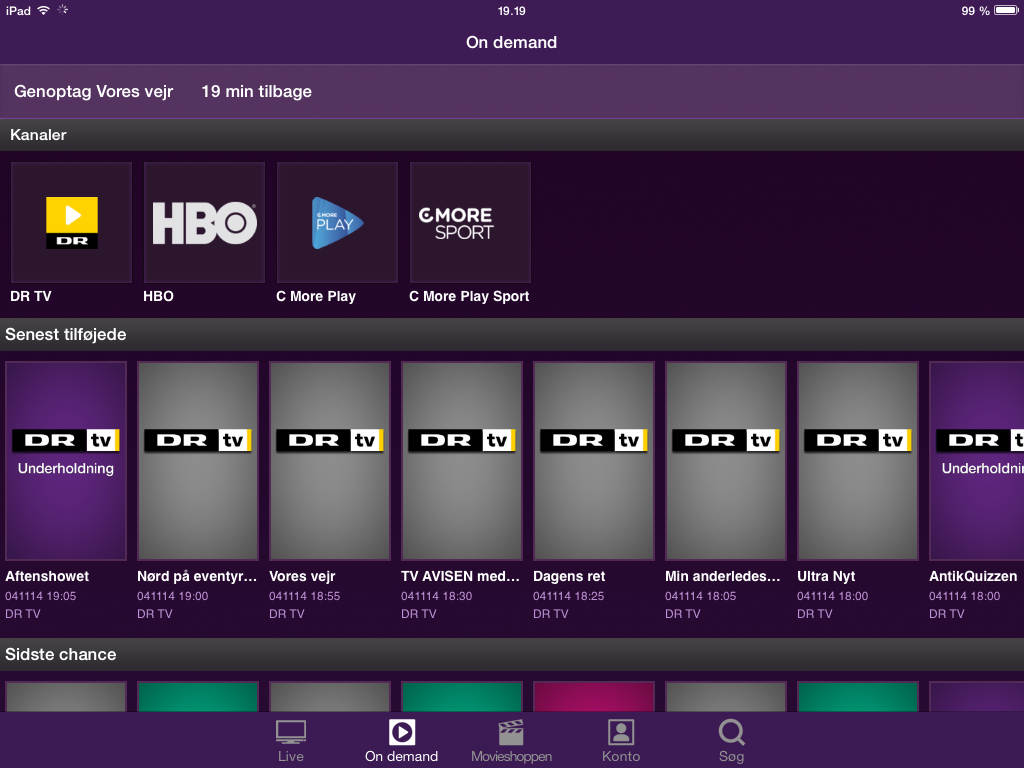Open the DR TV channel icon

[x=71, y=222]
